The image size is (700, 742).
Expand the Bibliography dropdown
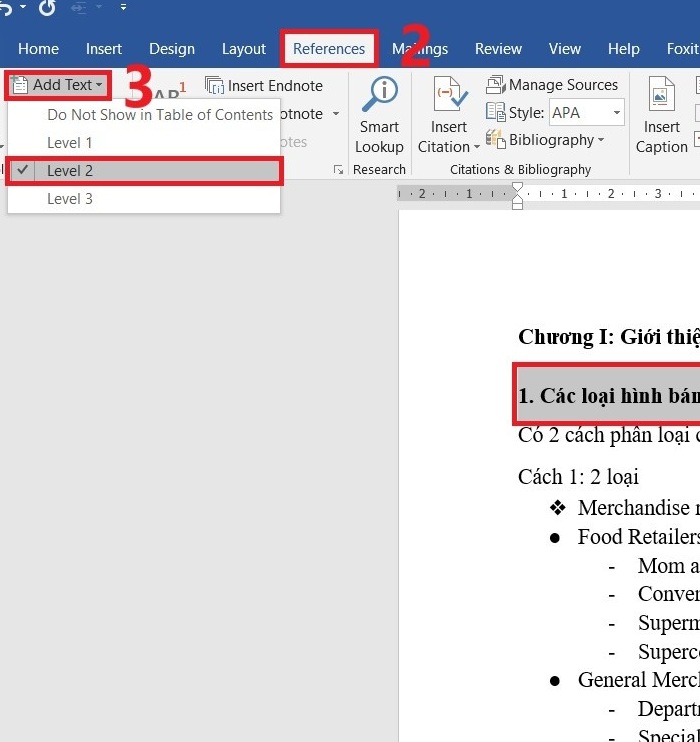pos(601,140)
